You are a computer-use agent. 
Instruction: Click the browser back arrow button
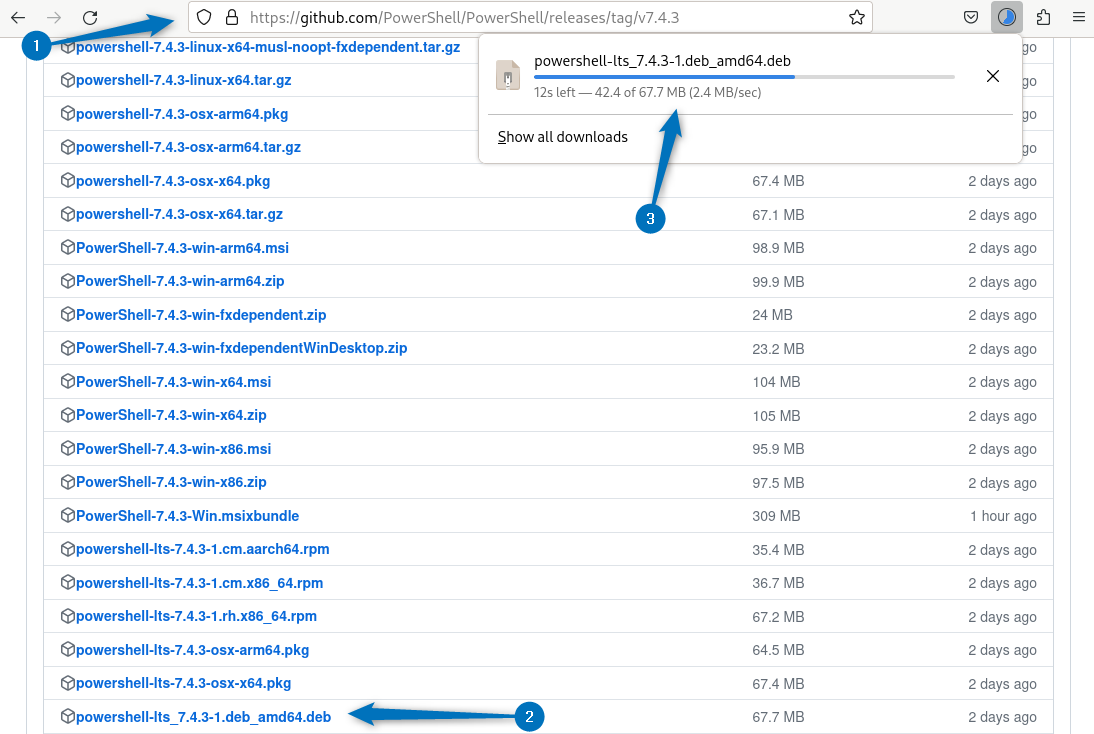click(x=18, y=17)
